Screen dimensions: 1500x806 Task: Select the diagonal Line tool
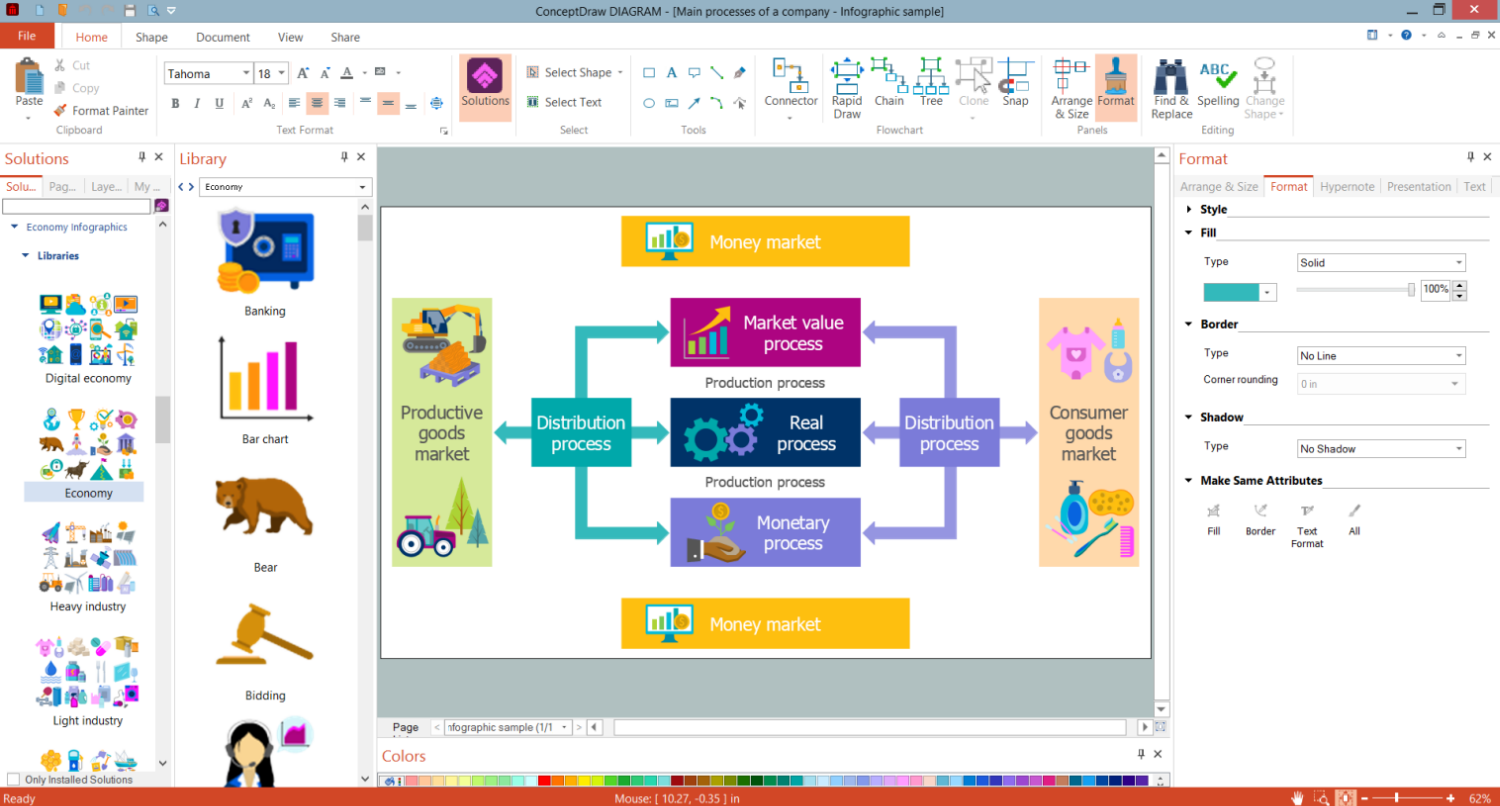717,73
